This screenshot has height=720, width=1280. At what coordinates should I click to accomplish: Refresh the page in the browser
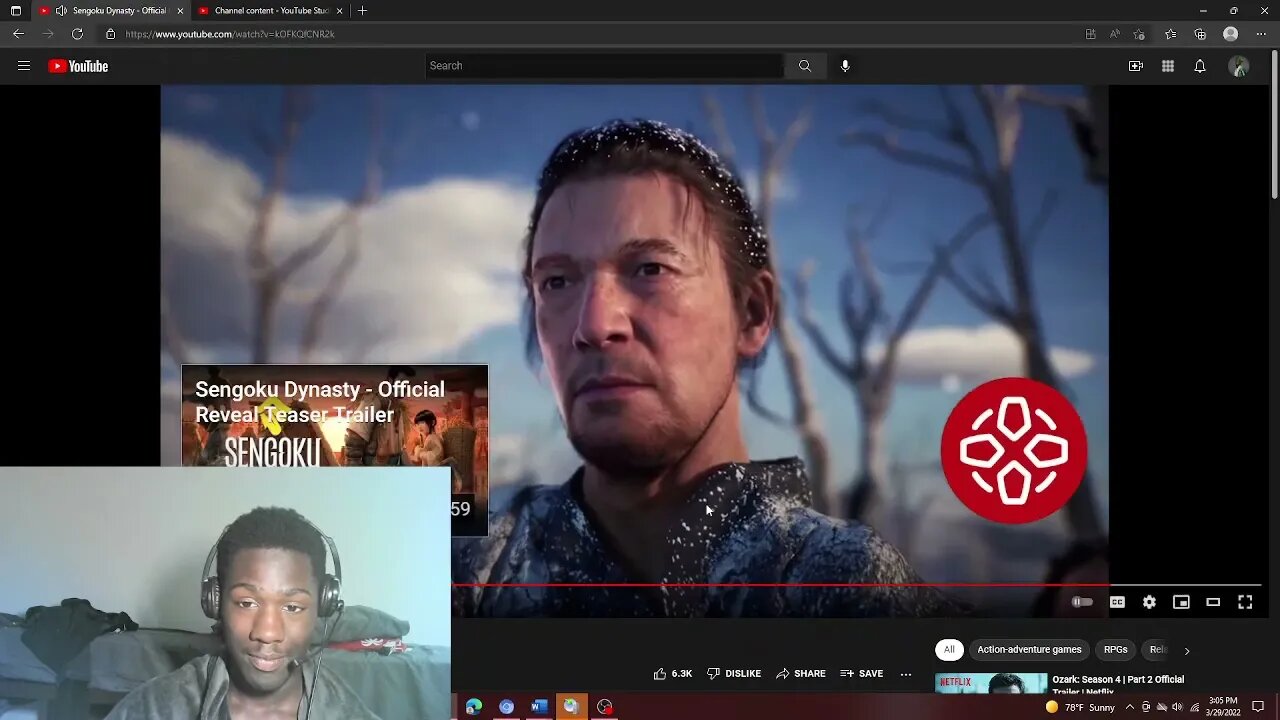tap(77, 34)
